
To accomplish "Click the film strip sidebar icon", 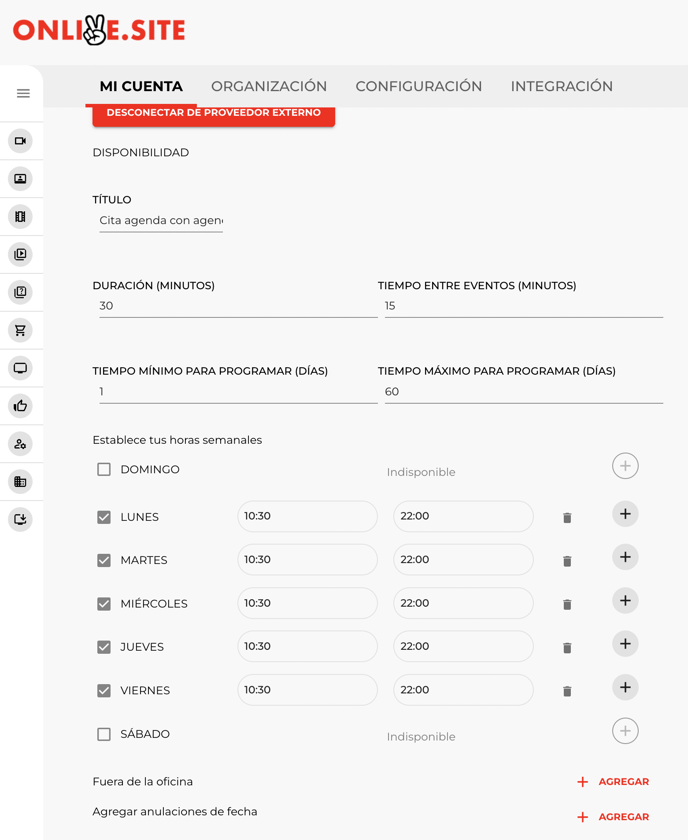I will 20,217.
